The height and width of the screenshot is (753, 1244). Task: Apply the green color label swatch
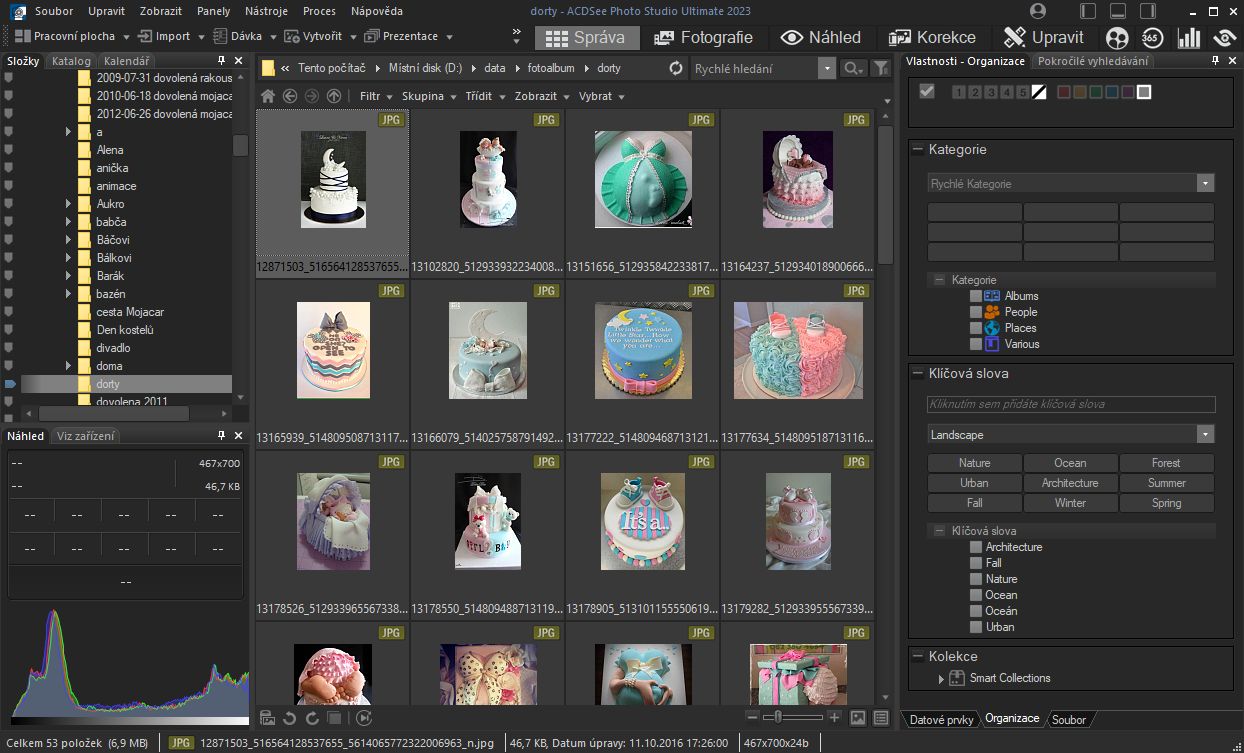(1096, 92)
